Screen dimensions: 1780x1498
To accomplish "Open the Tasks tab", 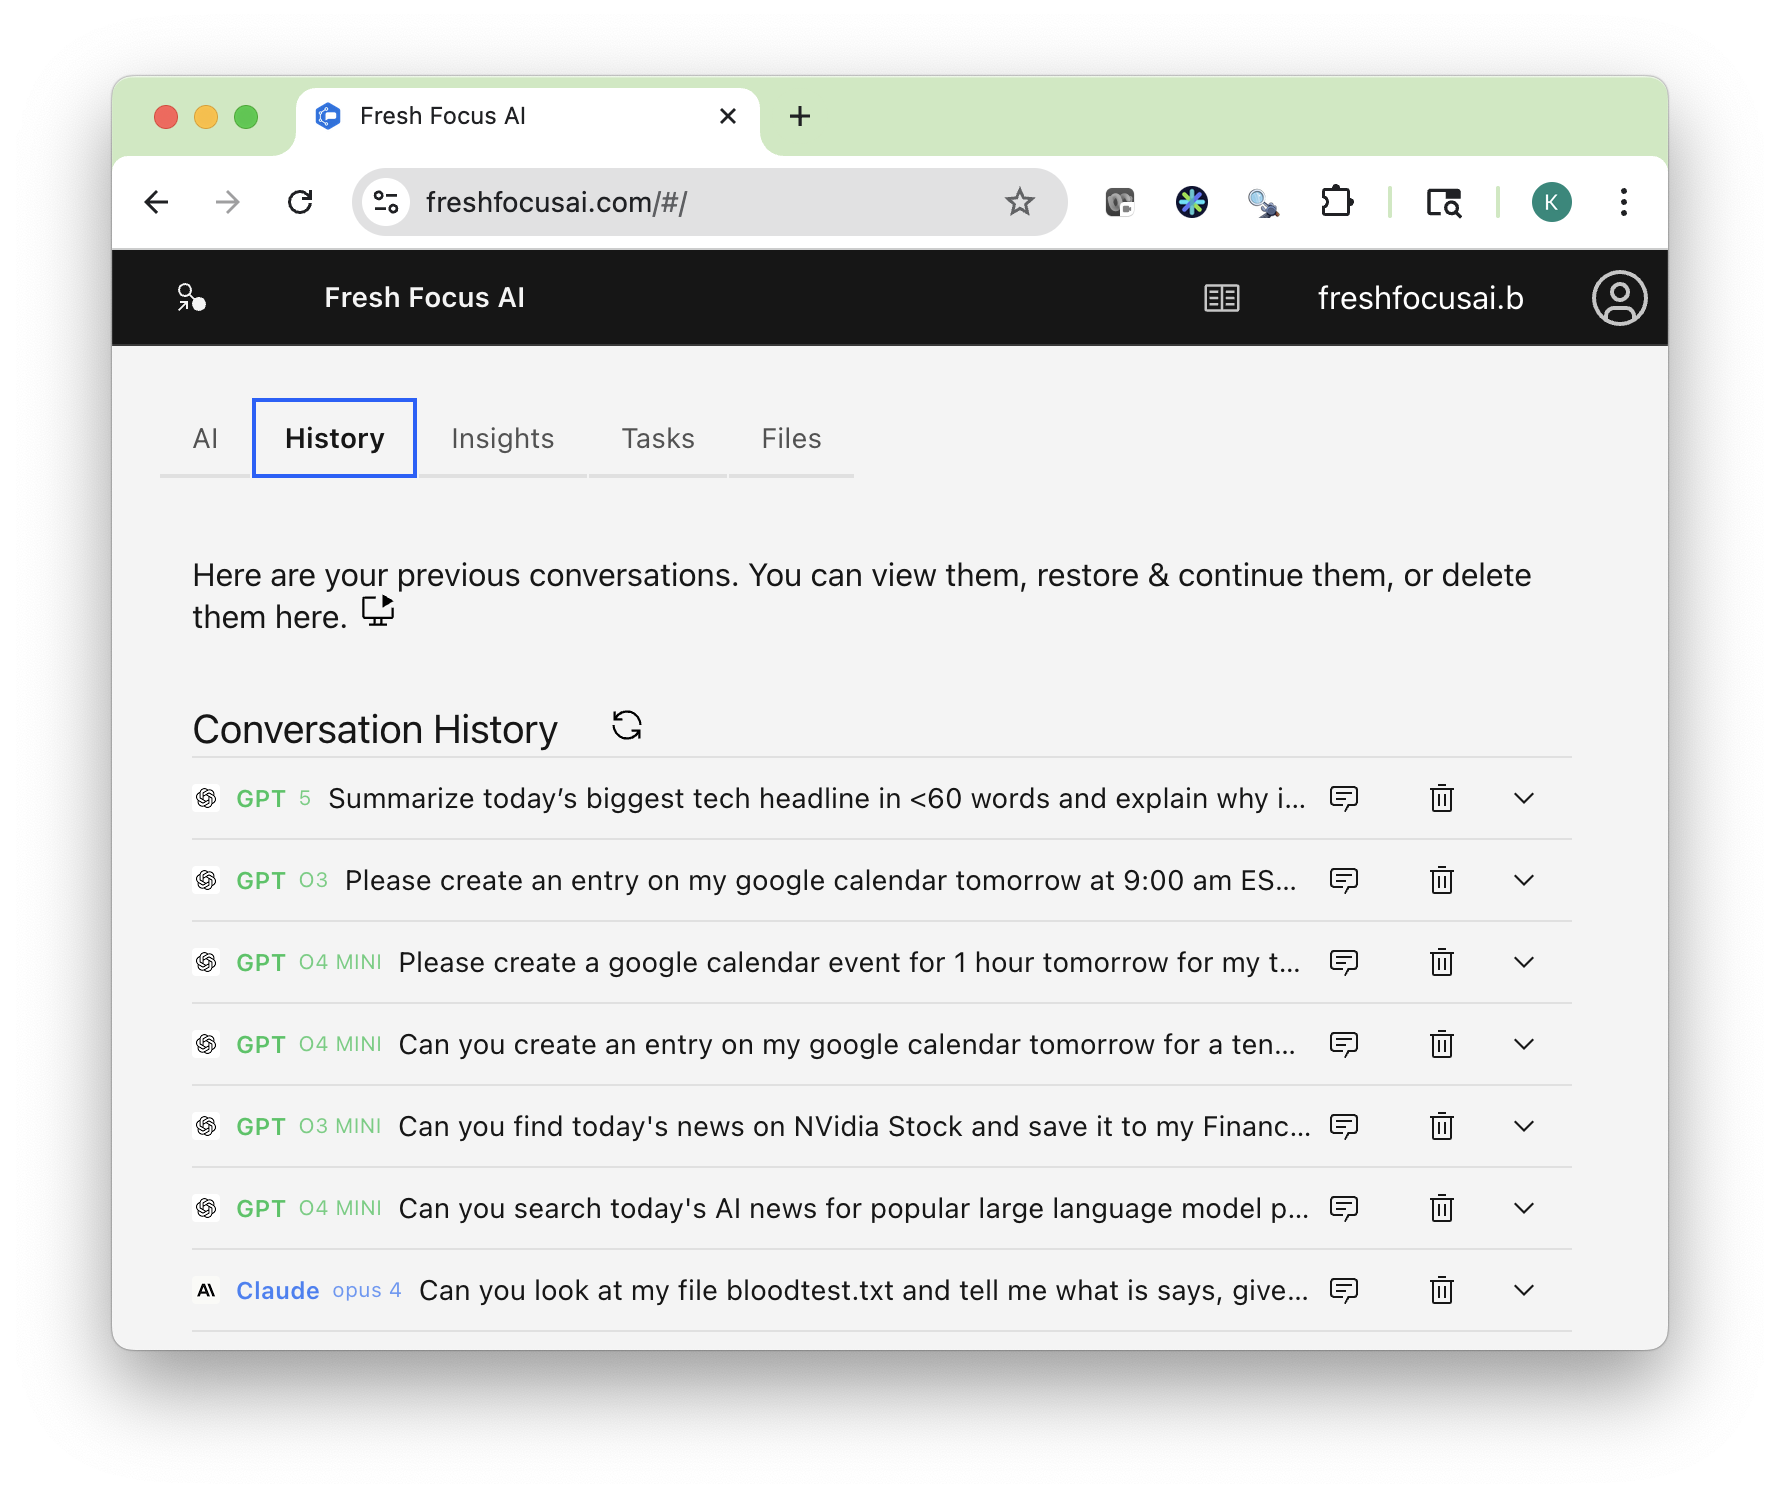I will point(657,439).
